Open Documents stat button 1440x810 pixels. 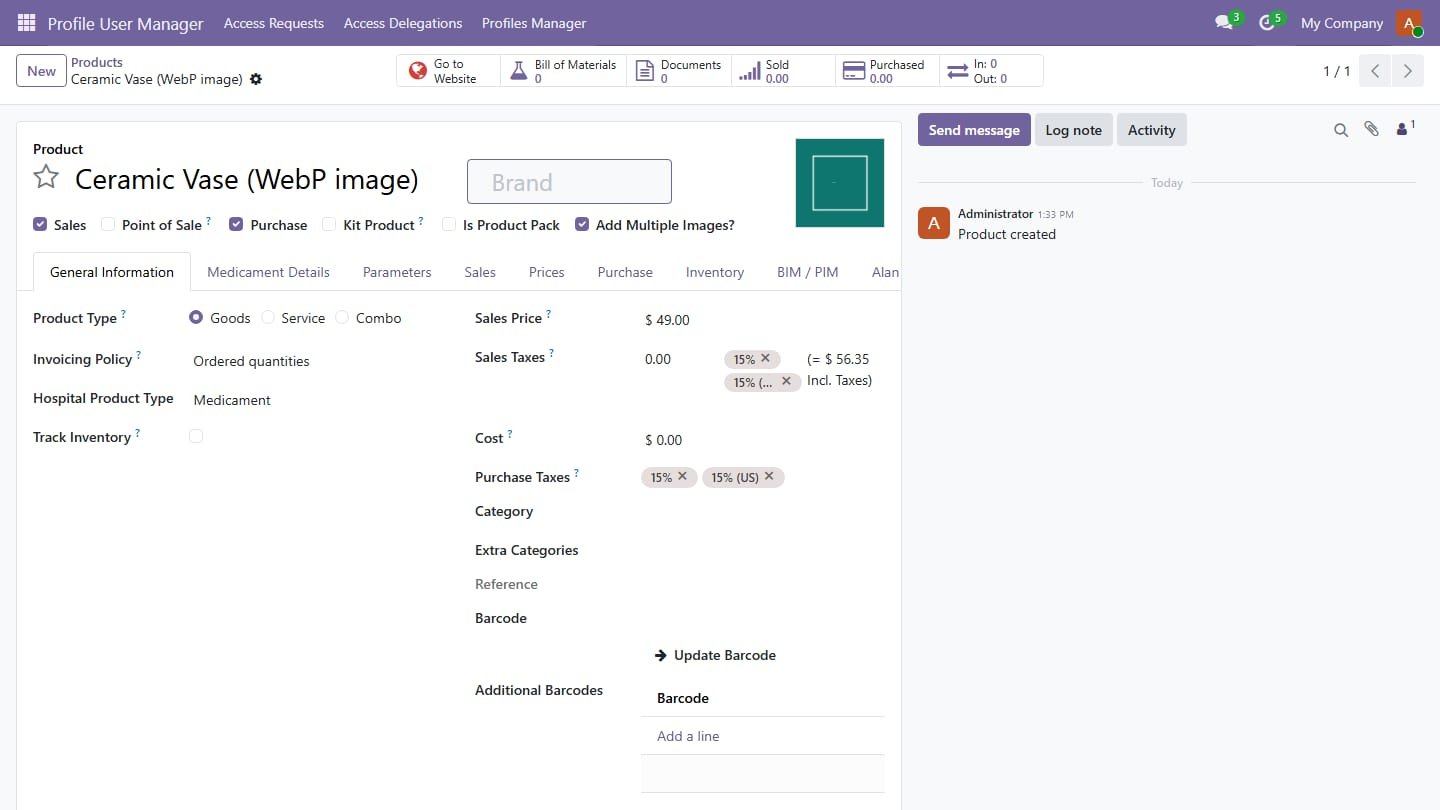pos(680,71)
